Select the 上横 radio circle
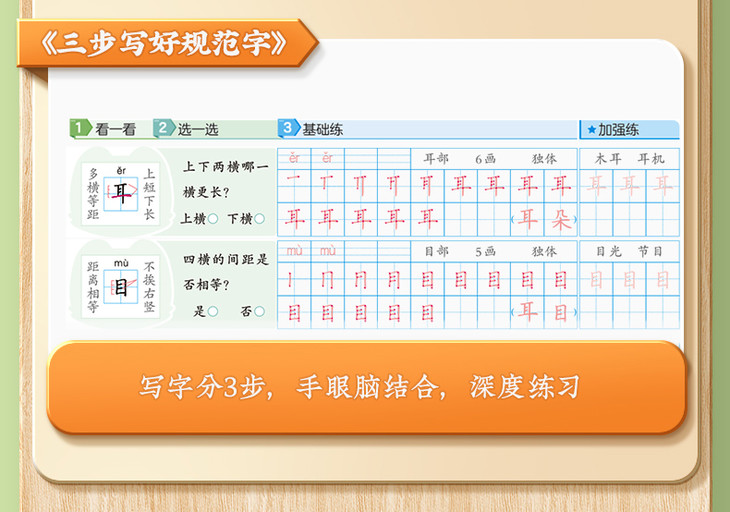The image size is (730, 512). click(213, 219)
